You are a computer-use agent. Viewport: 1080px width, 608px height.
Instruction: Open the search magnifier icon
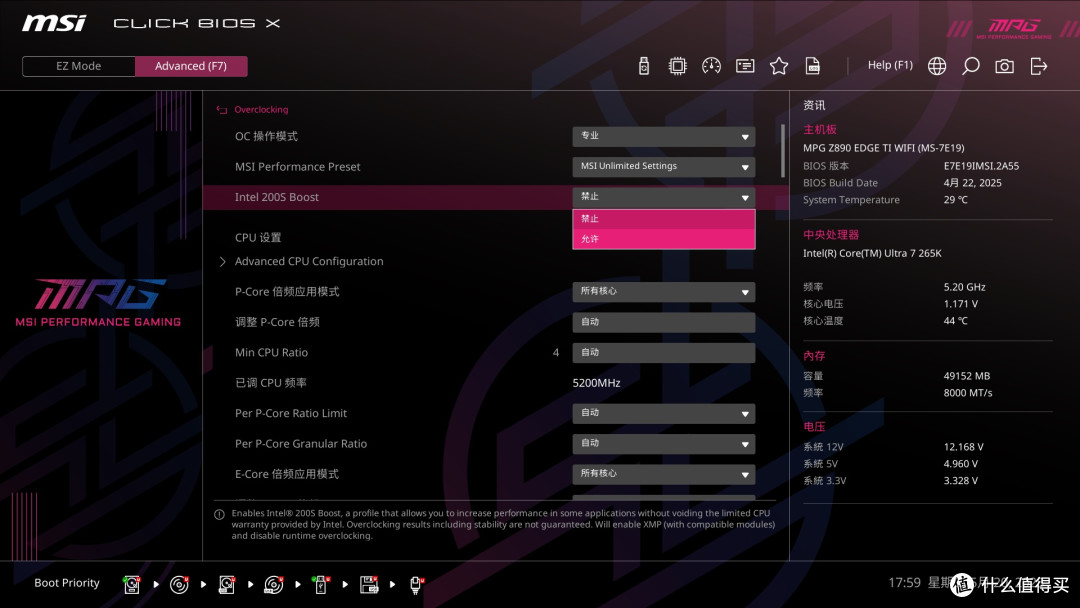pos(970,66)
